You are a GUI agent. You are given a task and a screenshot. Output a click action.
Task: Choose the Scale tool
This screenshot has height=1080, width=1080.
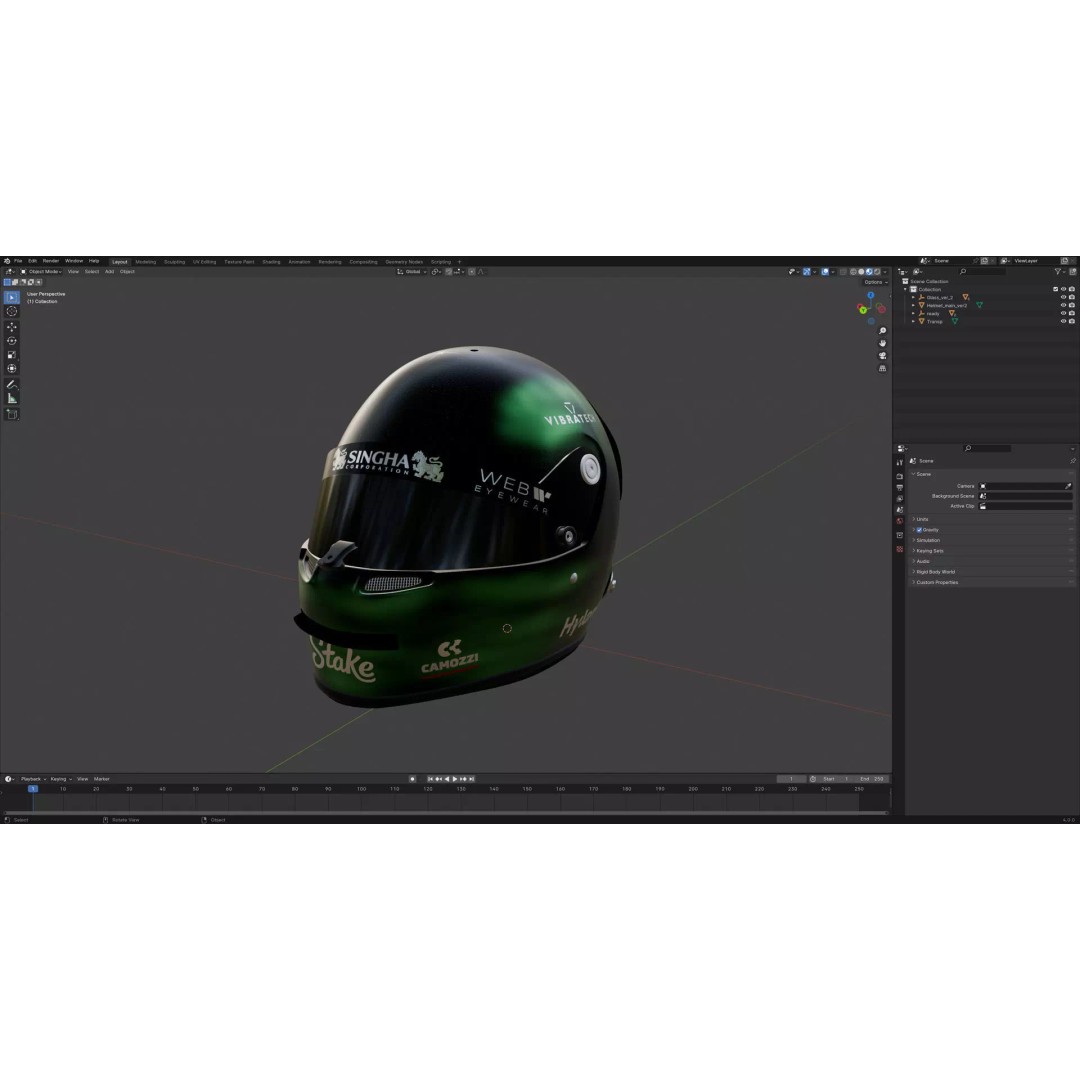point(12,355)
